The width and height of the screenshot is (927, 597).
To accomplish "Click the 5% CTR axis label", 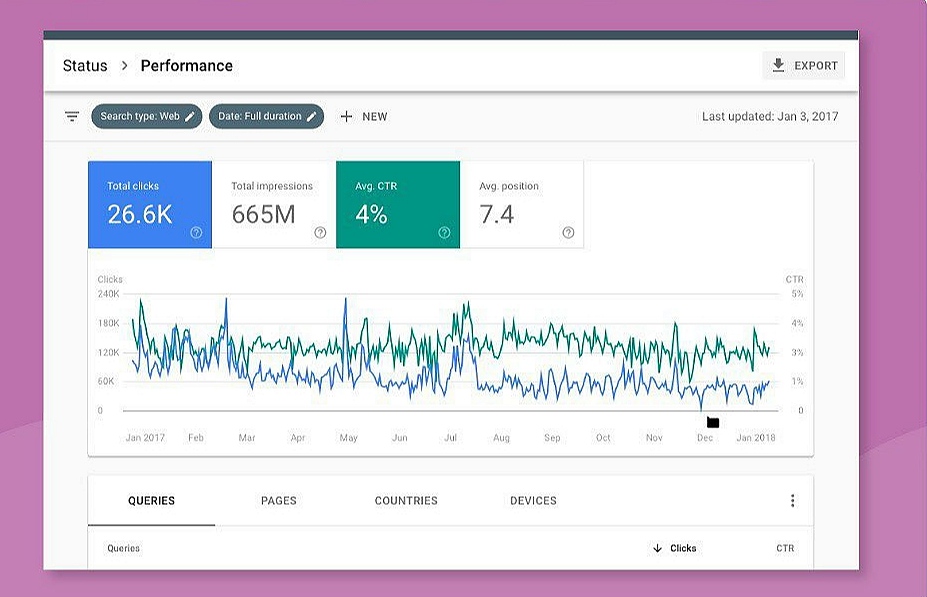I will click(798, 294).
